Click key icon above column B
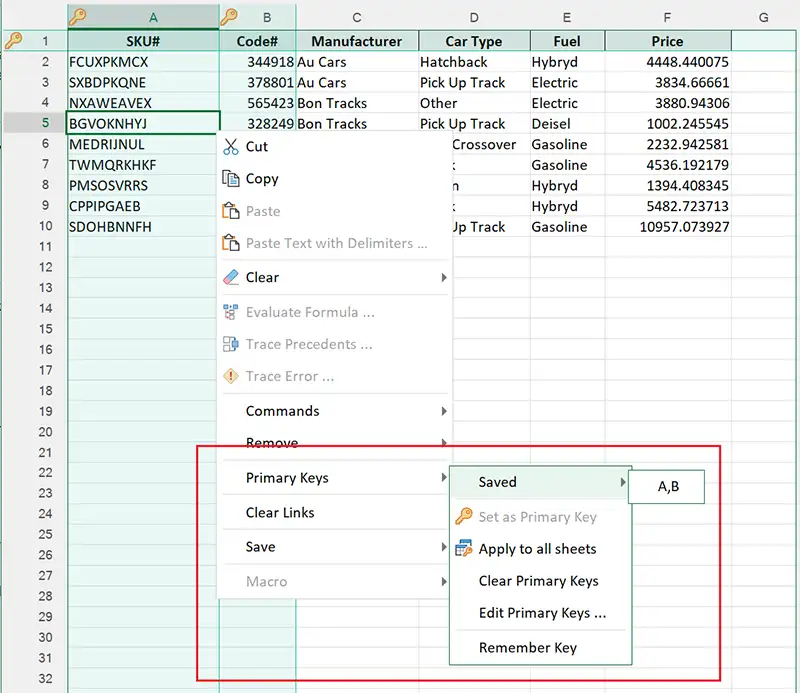This screenshot has width=800, height=693. (x=229, y=16)
